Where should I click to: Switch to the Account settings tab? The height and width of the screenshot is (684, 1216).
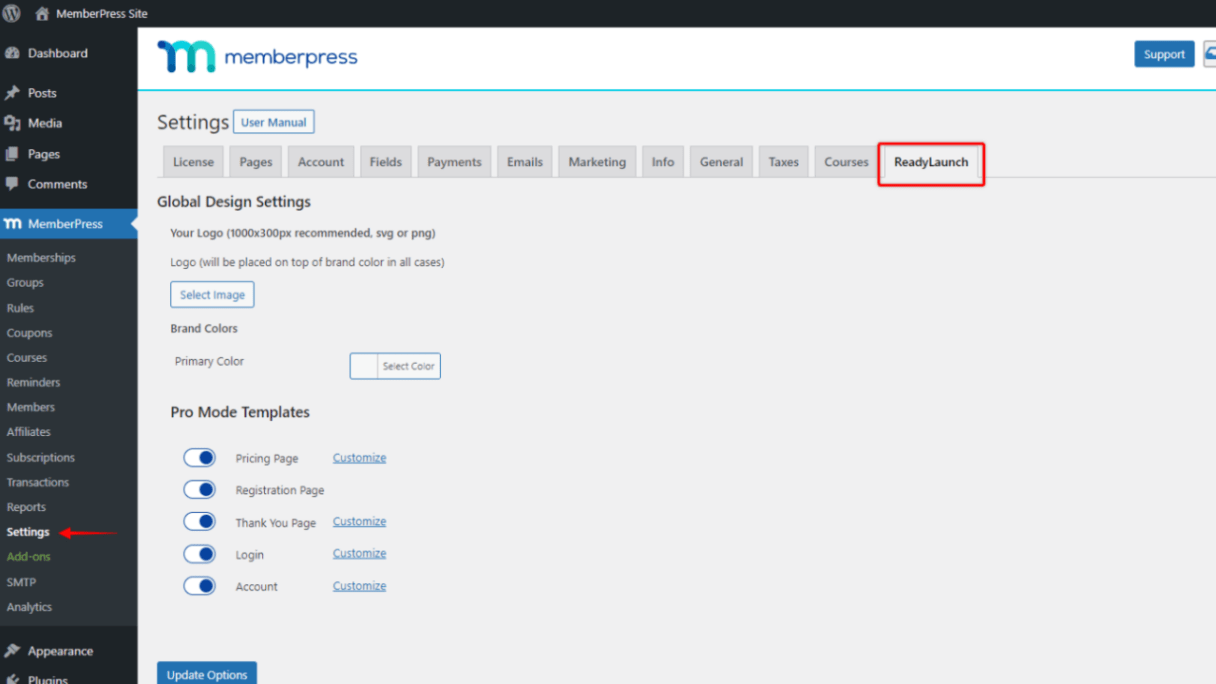(x=321, y=162)
